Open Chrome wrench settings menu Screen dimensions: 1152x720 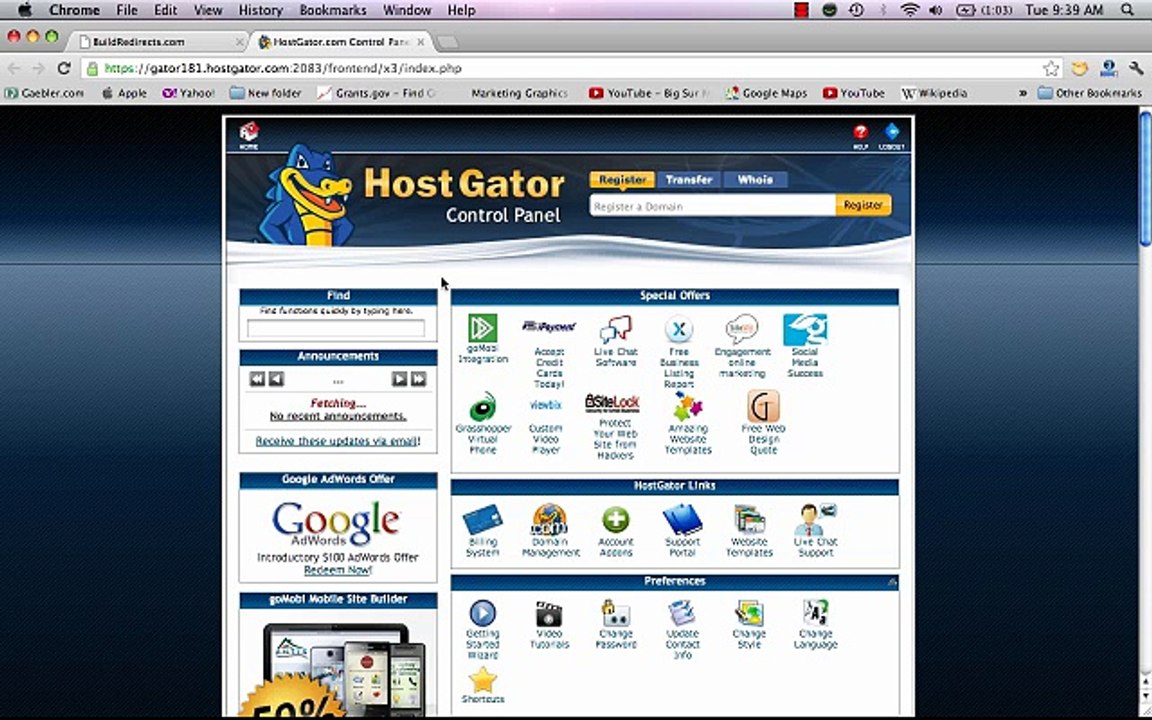(1136, 68)
